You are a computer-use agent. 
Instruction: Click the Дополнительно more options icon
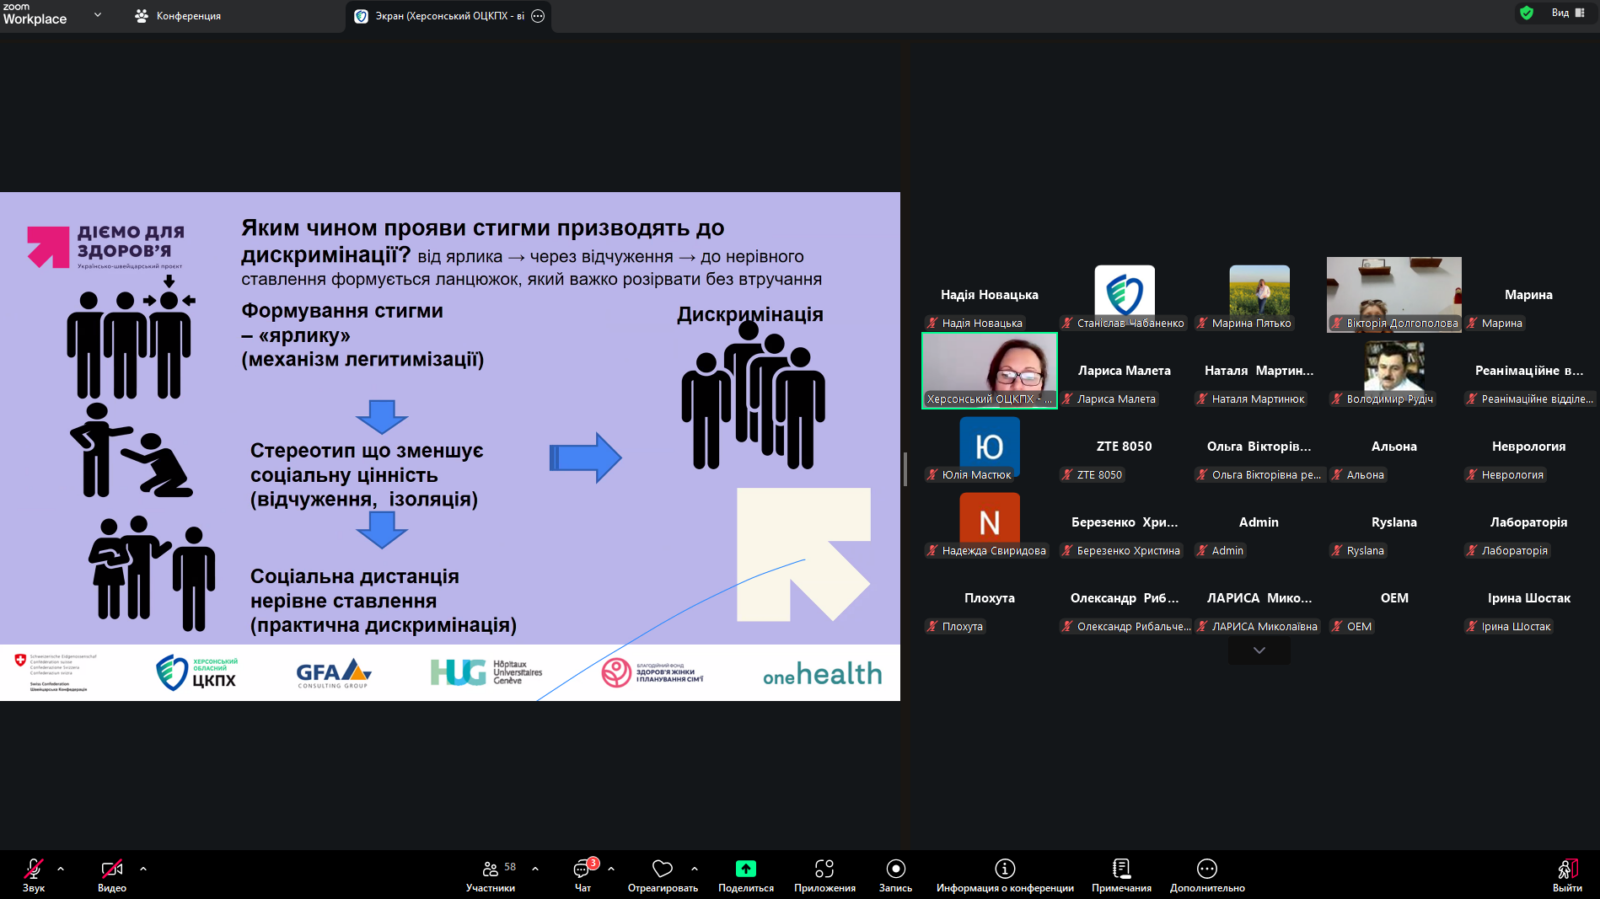click(x=1207, y=869)
